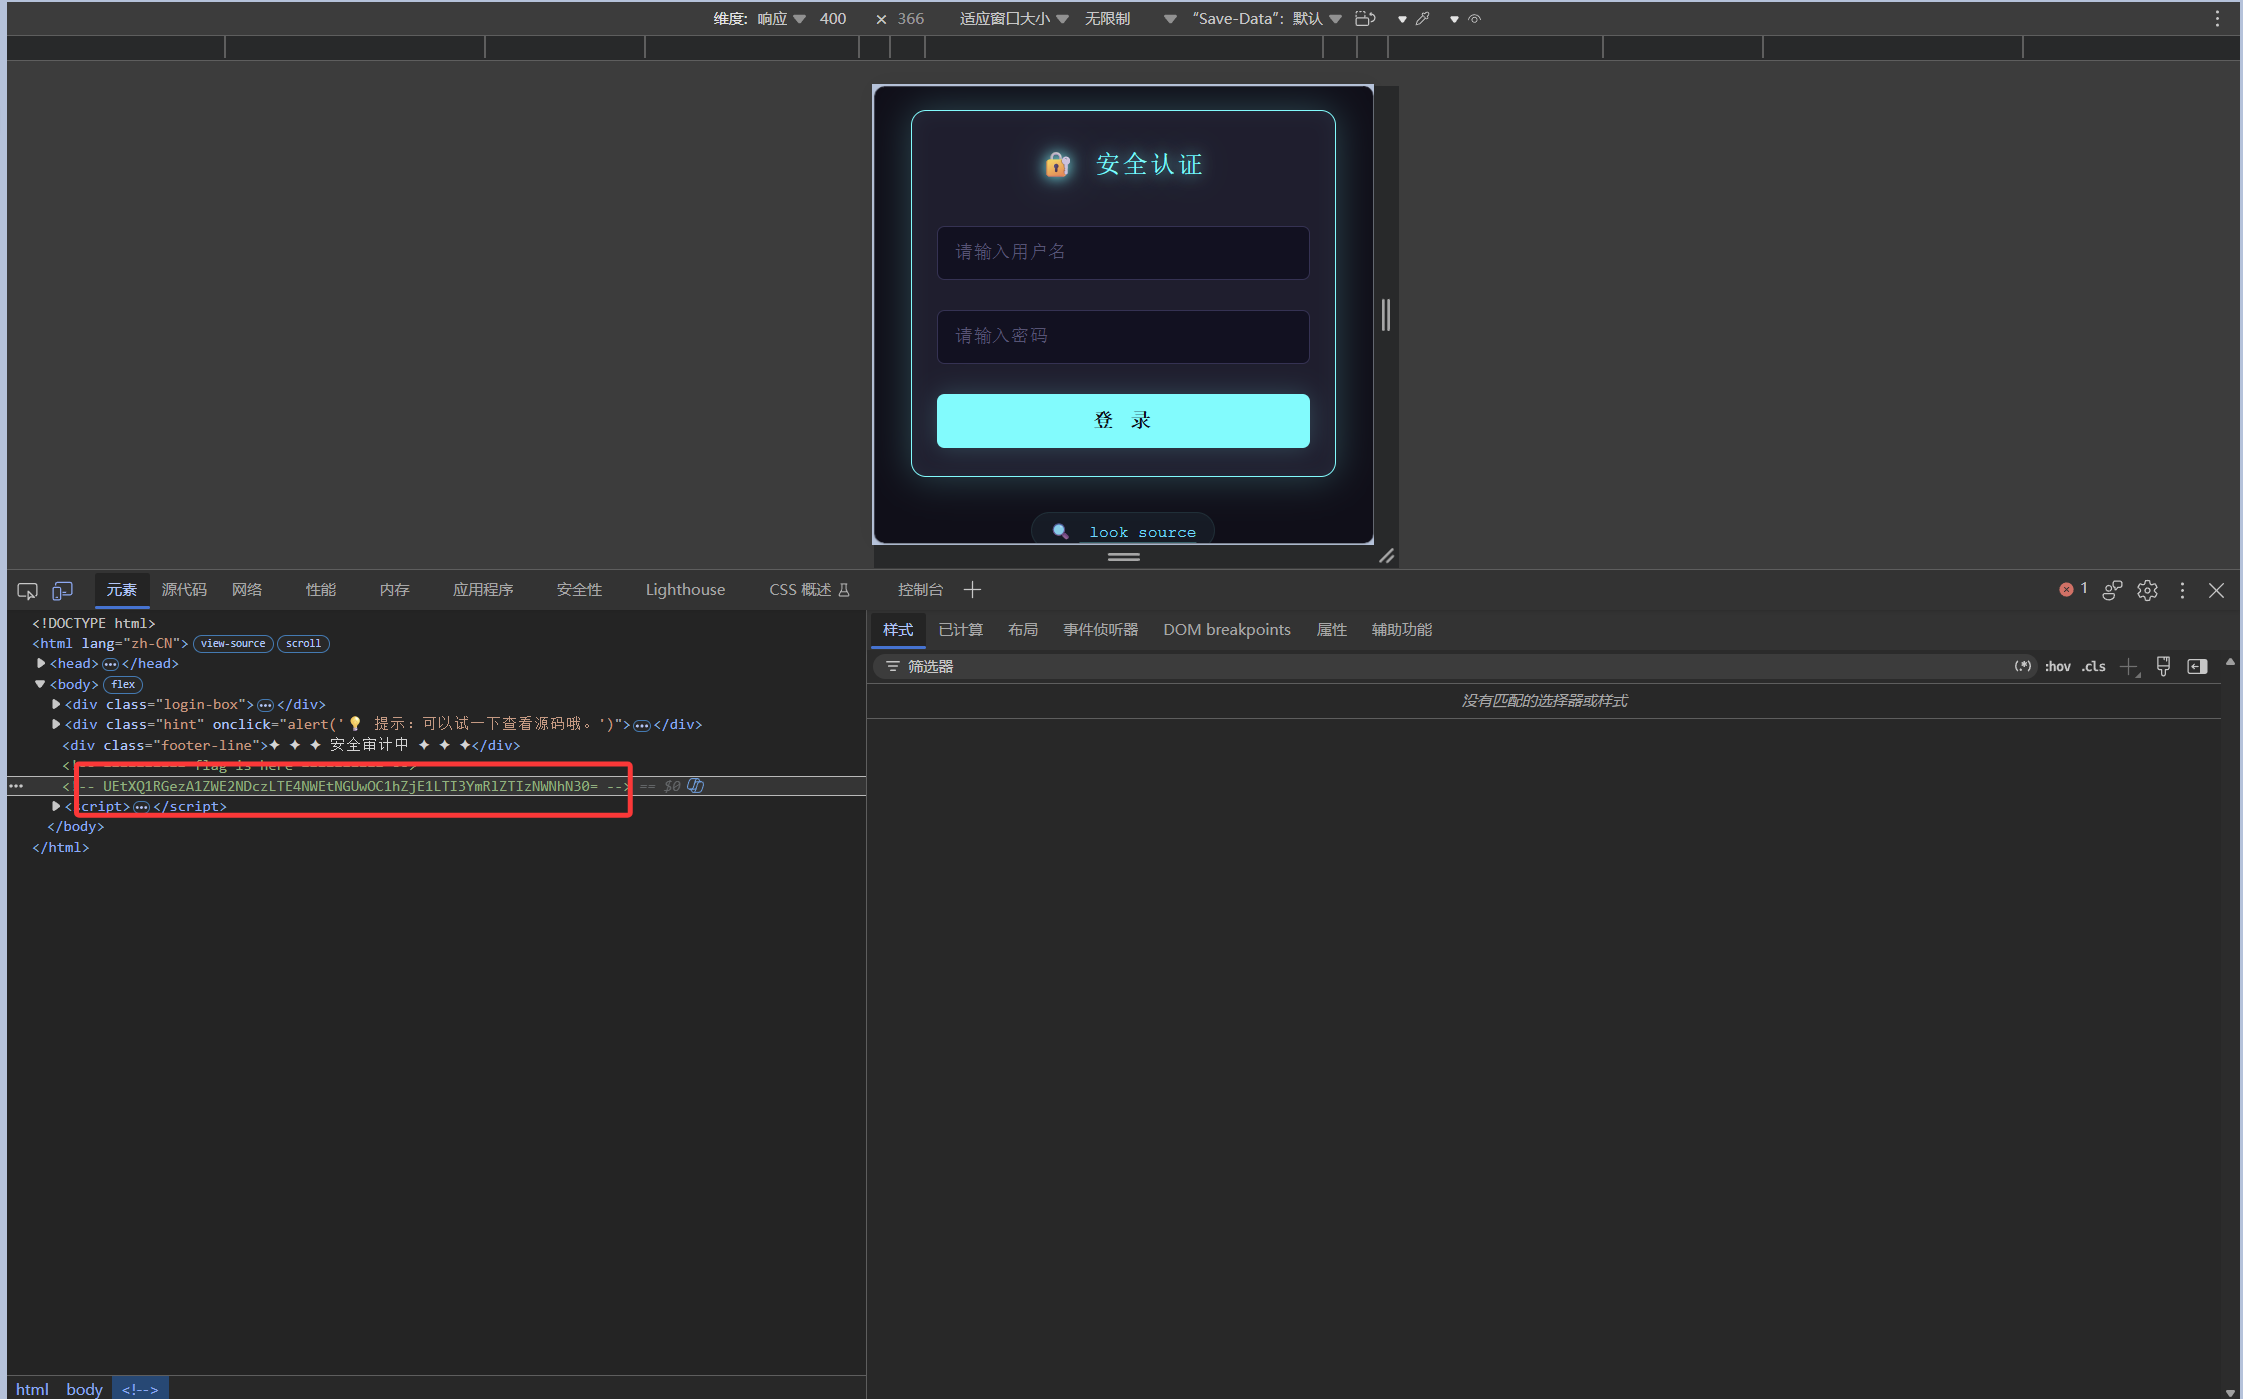Open DevTools settings gear
The image size is (2243, 1399).
point(2147,590)
